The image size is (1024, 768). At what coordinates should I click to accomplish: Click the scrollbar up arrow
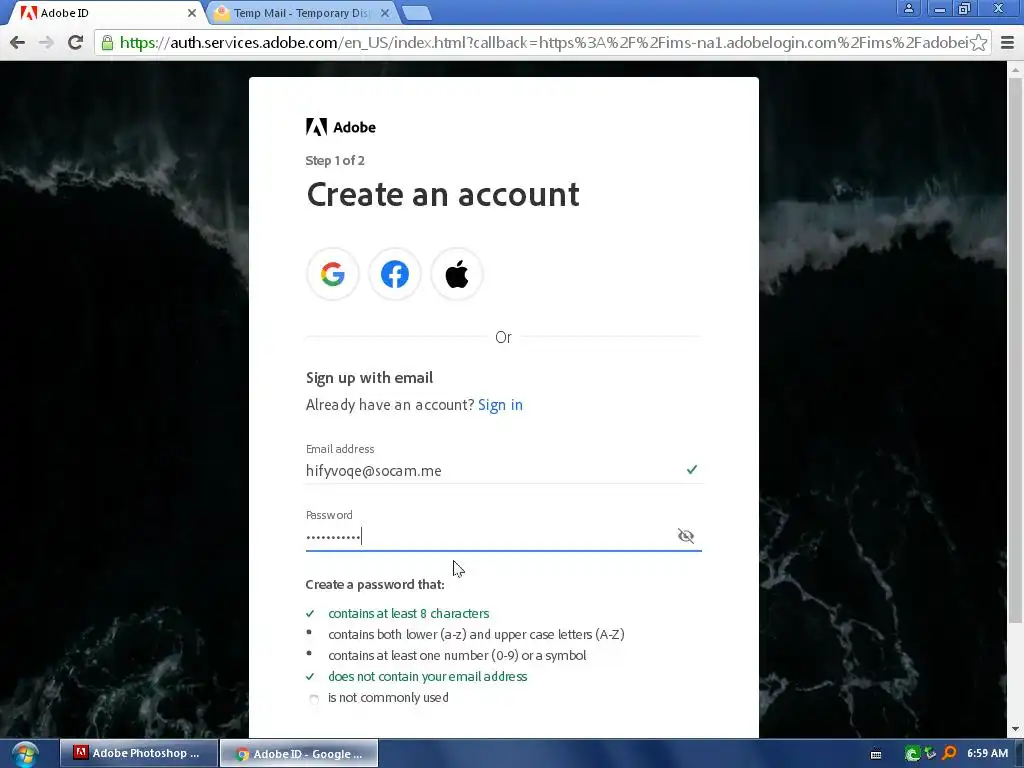pyautogui.click(x=1015, y=69)
